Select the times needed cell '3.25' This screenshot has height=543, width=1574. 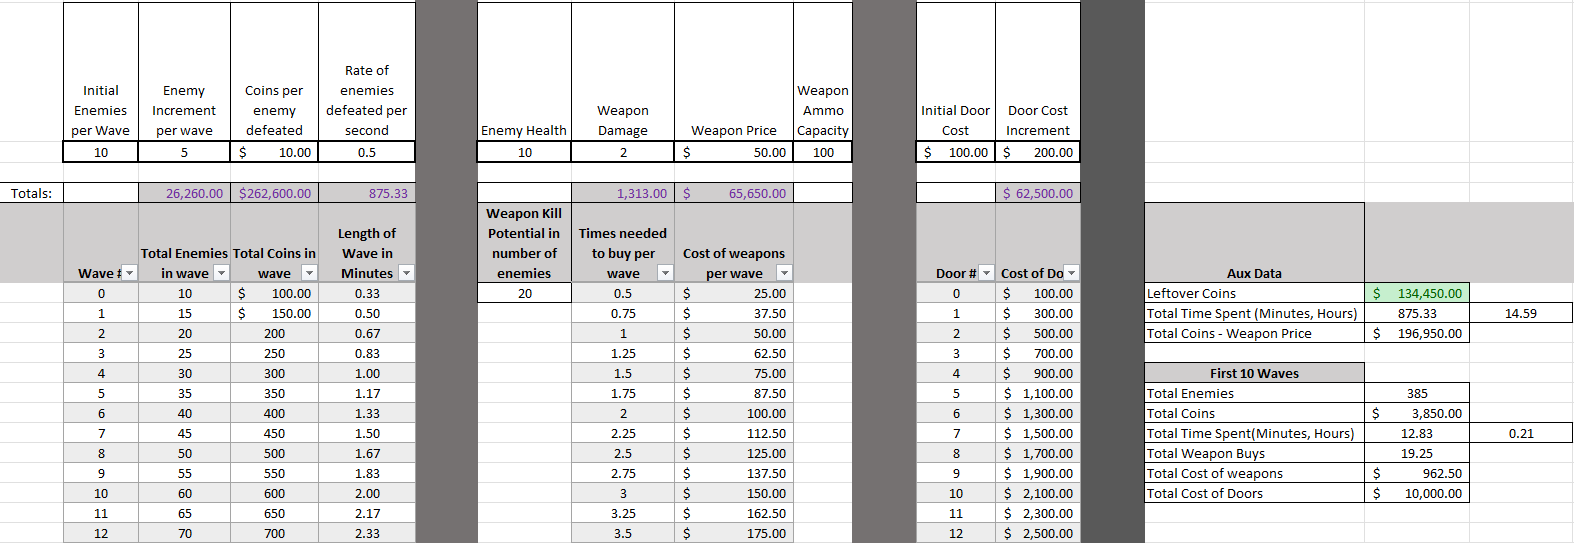pos(623,513)
